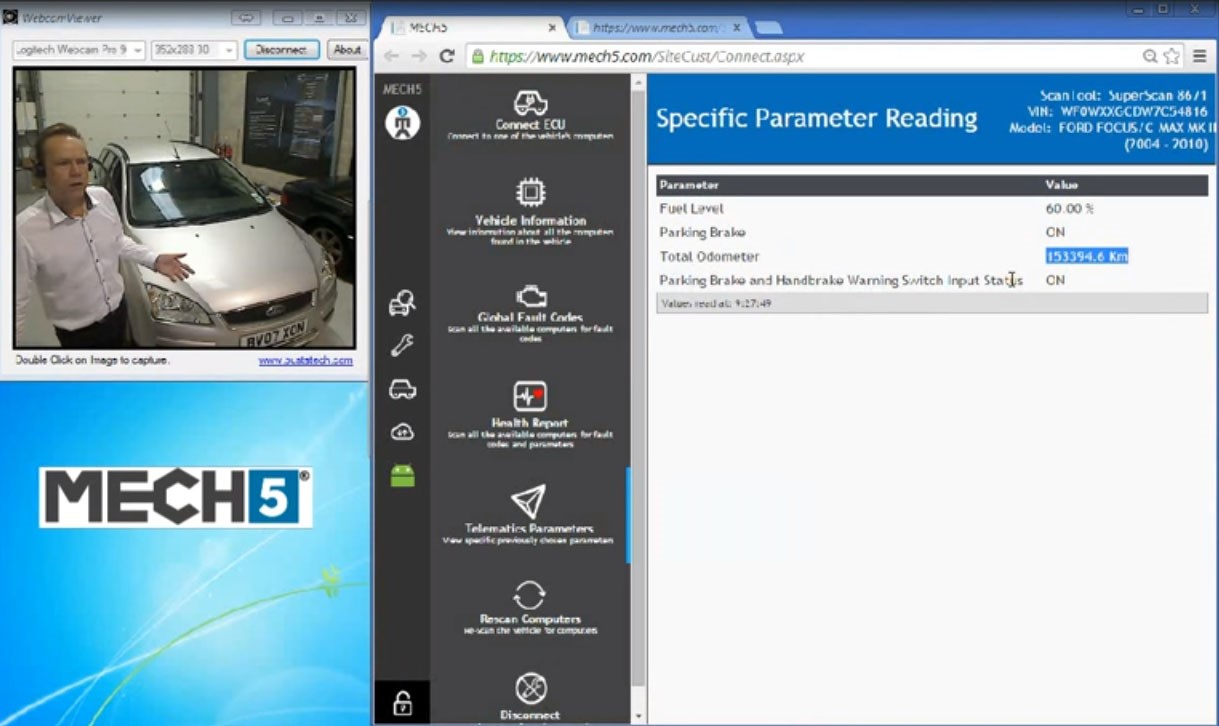Click the About button in WebcamViewer
Image resolution: width=1219 pixels, height=726 pixels.
[x=347, y=49]
